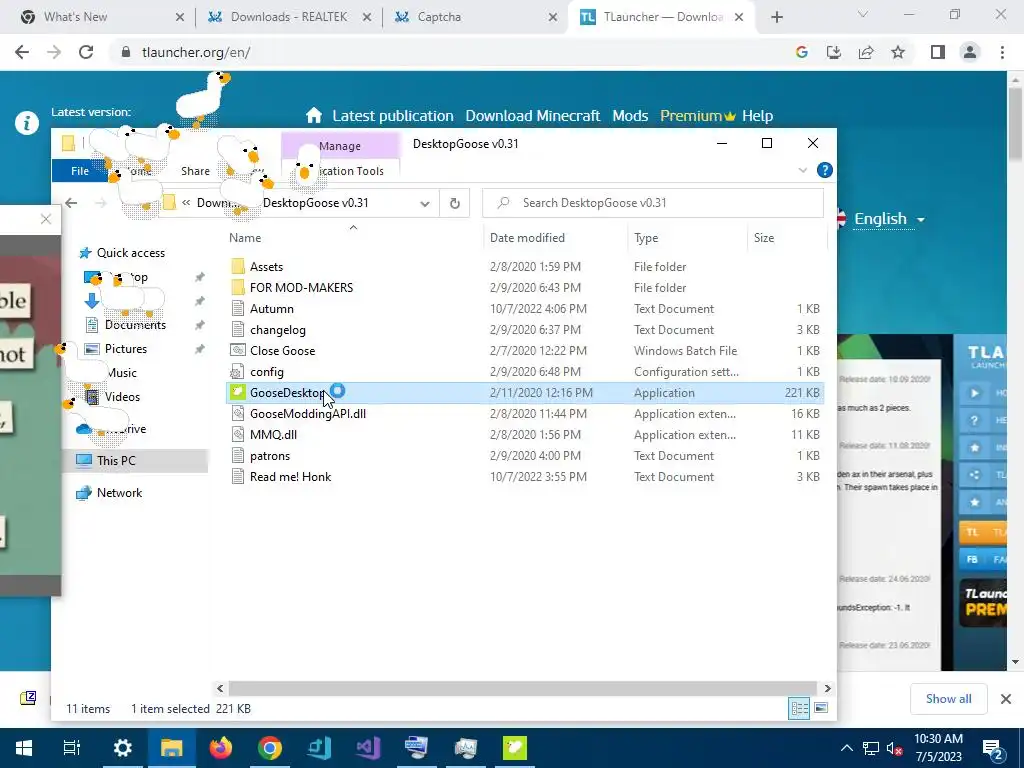Open the Chrome profile avatar
Viewport: 1024px width, 768px height.
pos(970,52)
